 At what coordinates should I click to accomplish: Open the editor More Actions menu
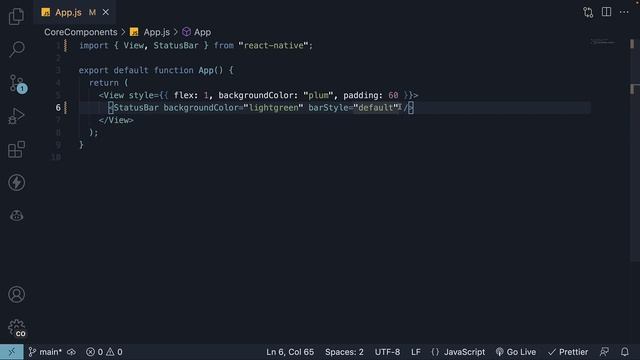[624, 12]
